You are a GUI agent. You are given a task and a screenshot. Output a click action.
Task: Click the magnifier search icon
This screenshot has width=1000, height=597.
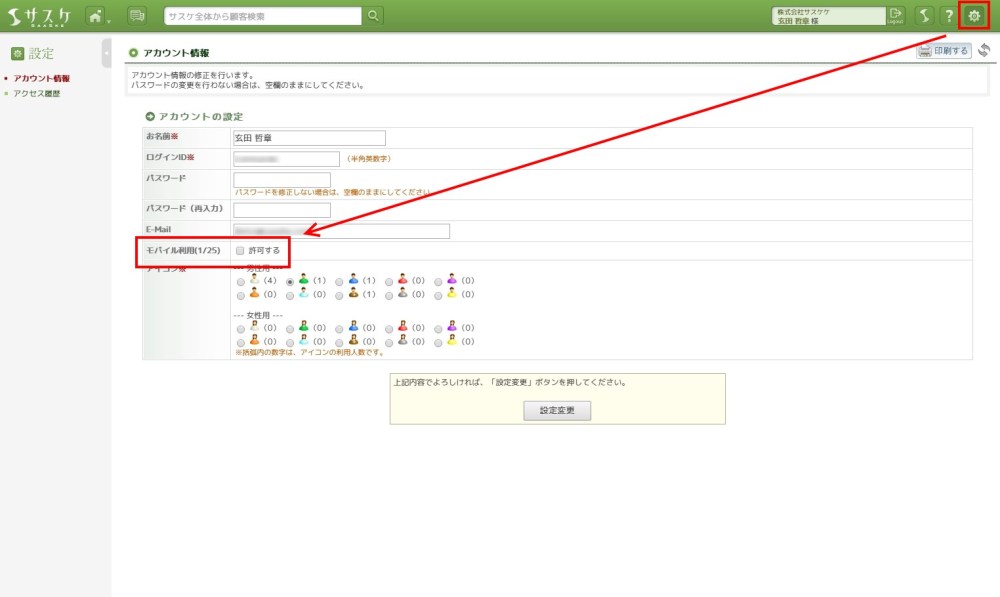pyautogui.click(x=373, y=15)
